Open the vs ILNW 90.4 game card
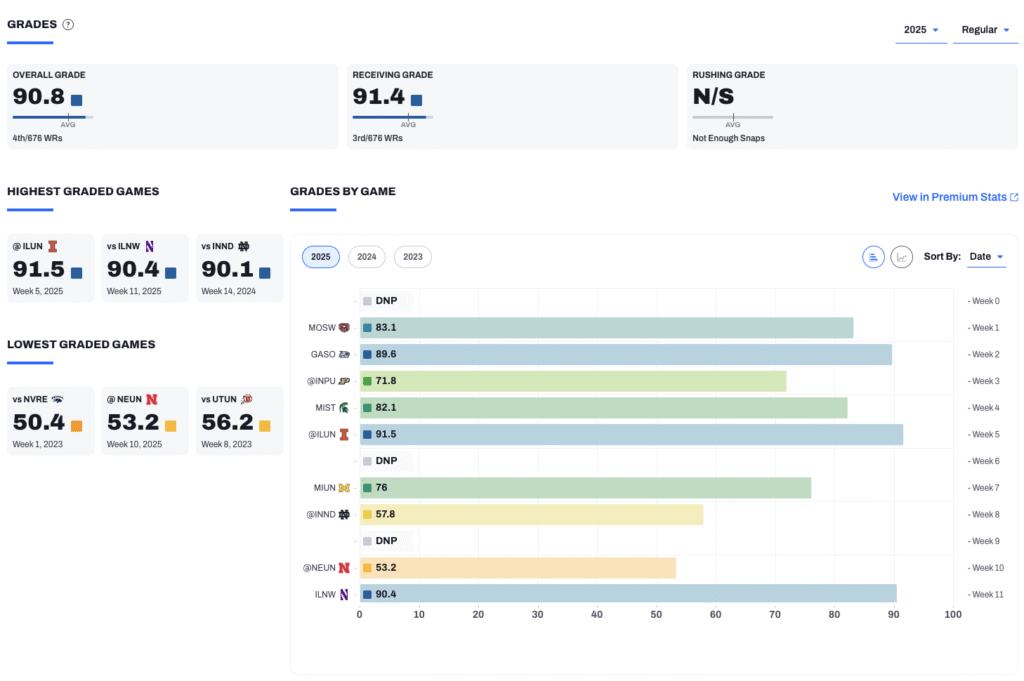The height and width of the screenshot is (681, 1024). [144, 268]
